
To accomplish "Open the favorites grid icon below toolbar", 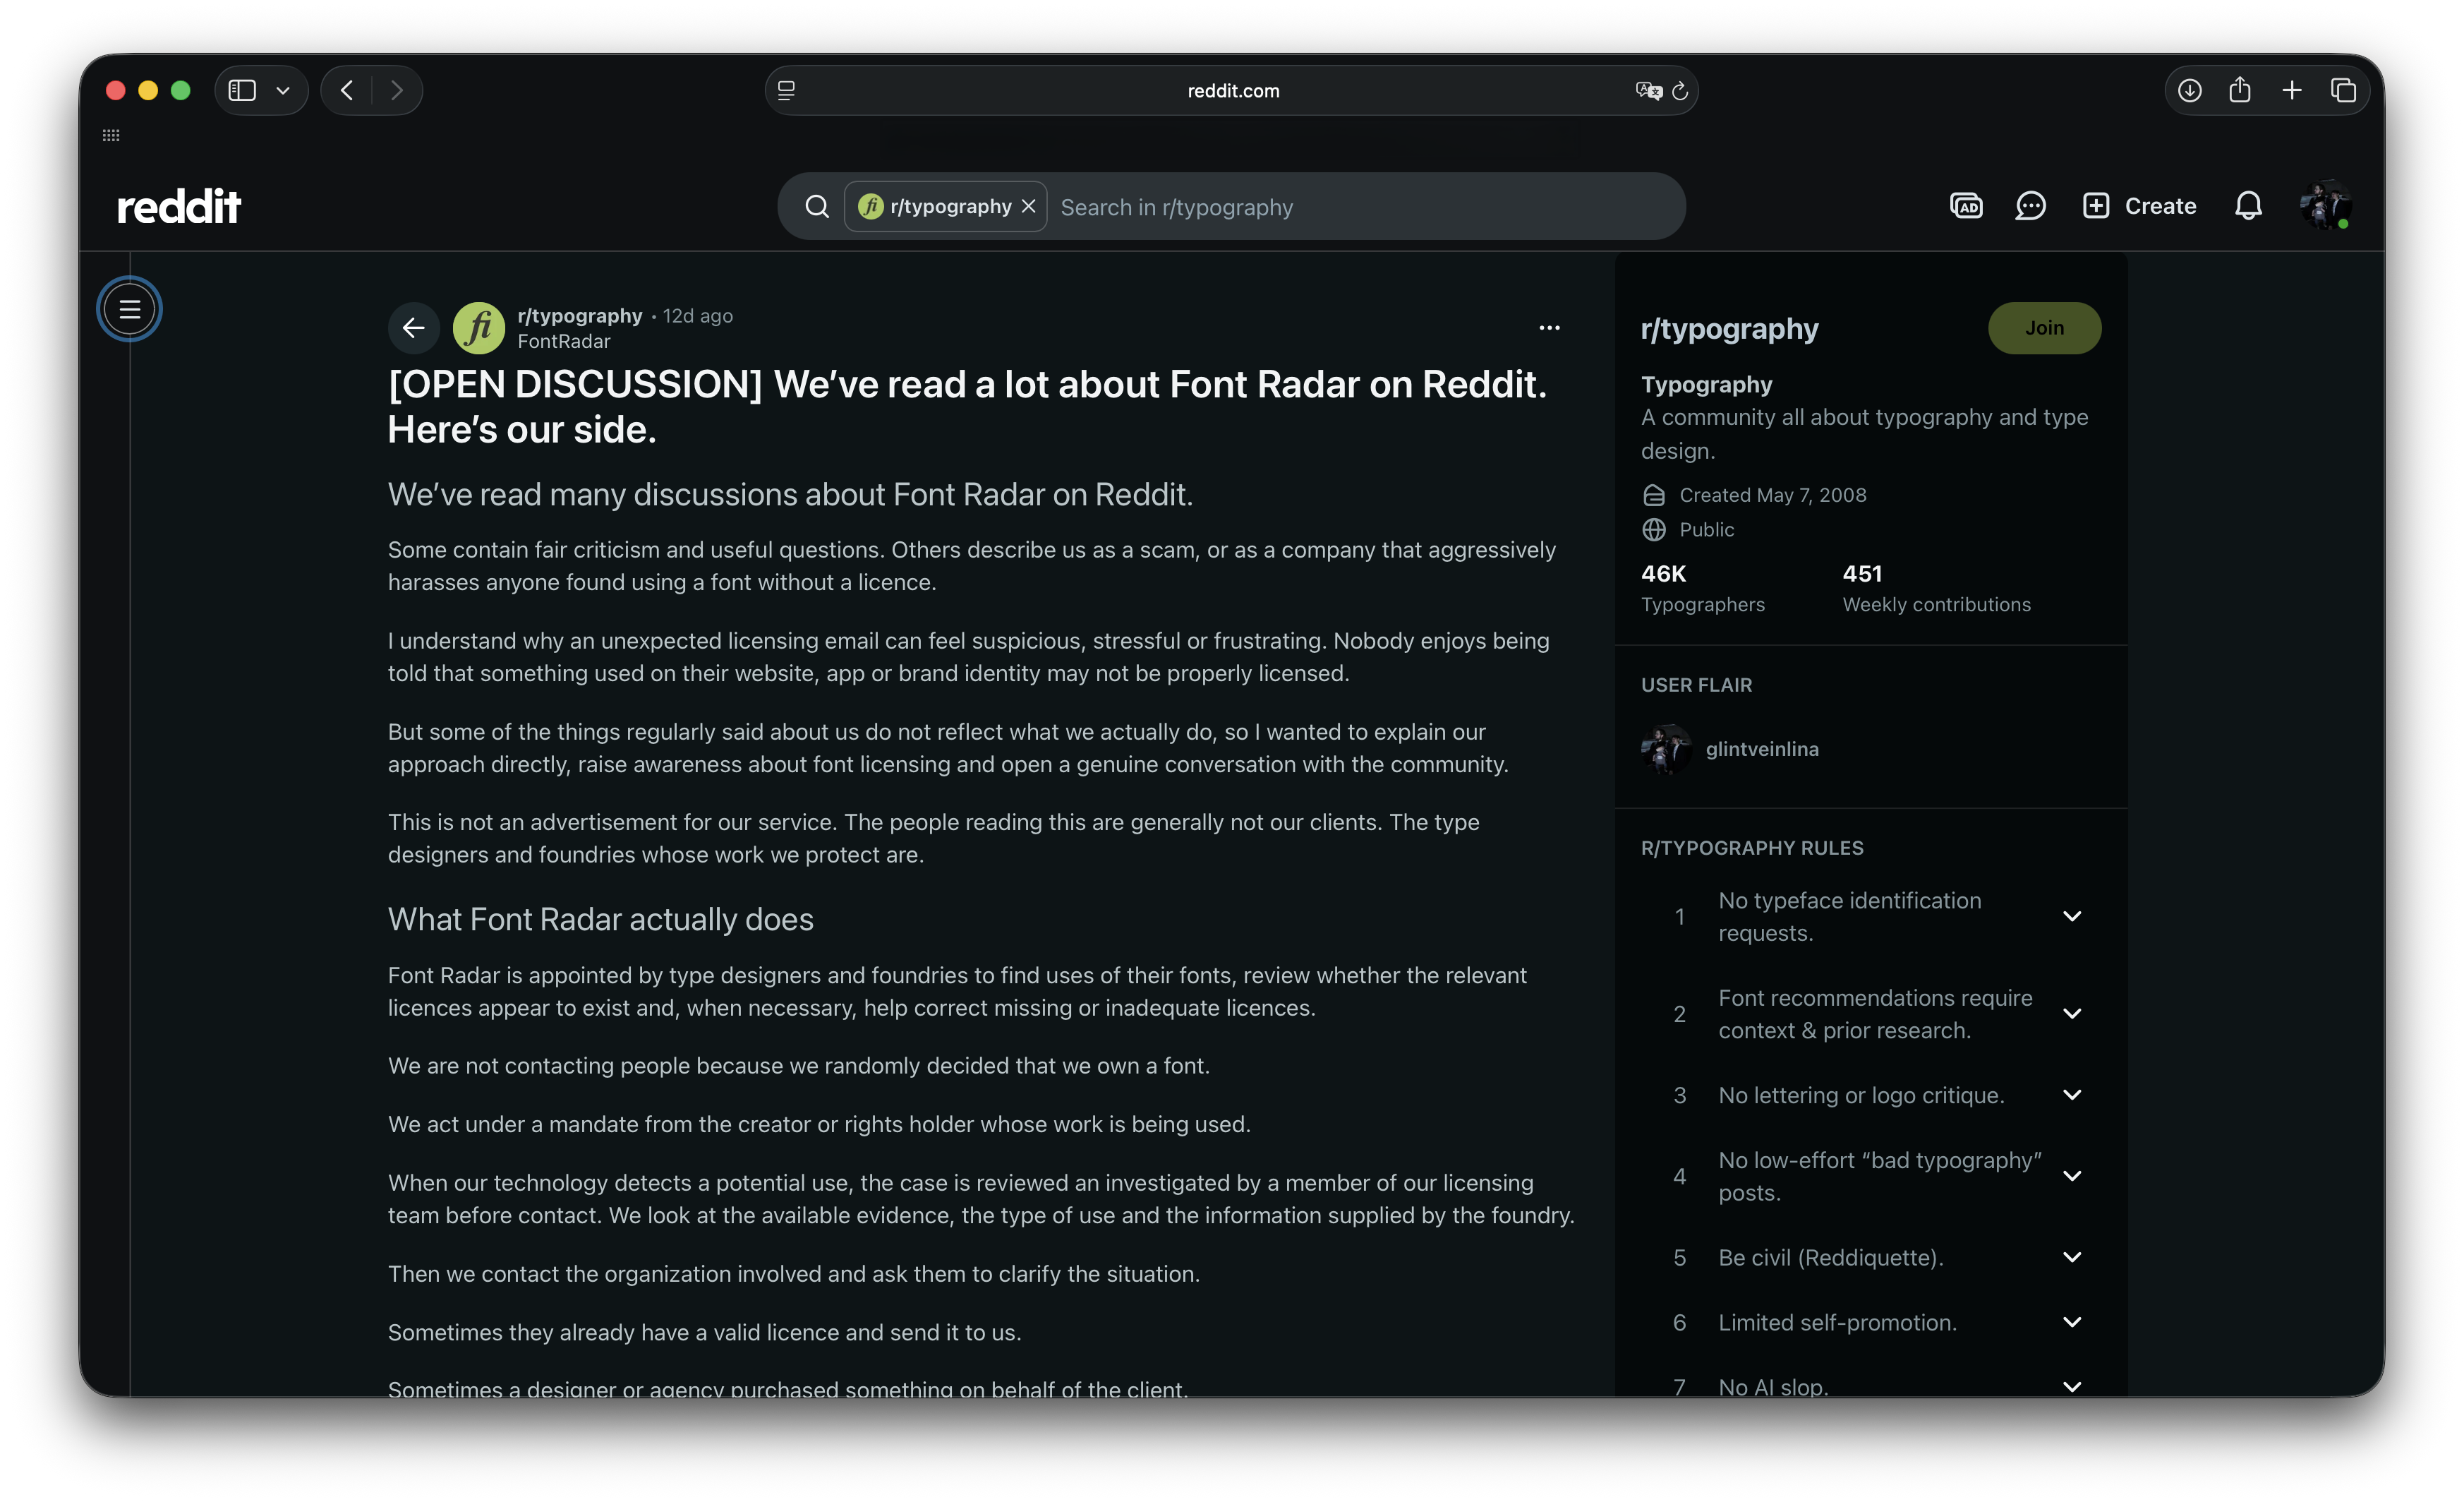I will pos(111,135).
